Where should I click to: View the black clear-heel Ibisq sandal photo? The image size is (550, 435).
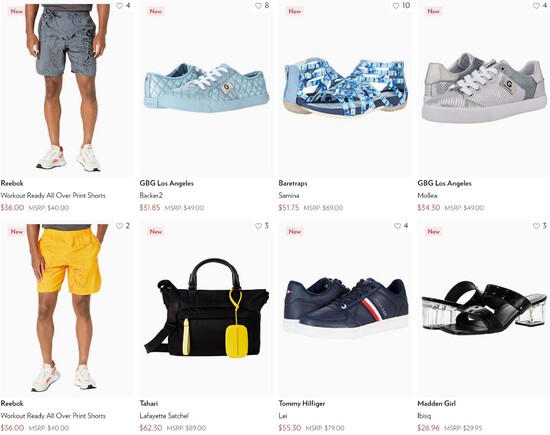point(484,308)
